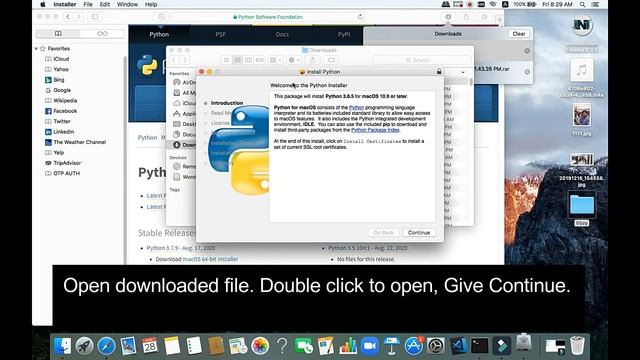Open Zoom from the dock
Screen dimensions: 640x360
[370, 346]
